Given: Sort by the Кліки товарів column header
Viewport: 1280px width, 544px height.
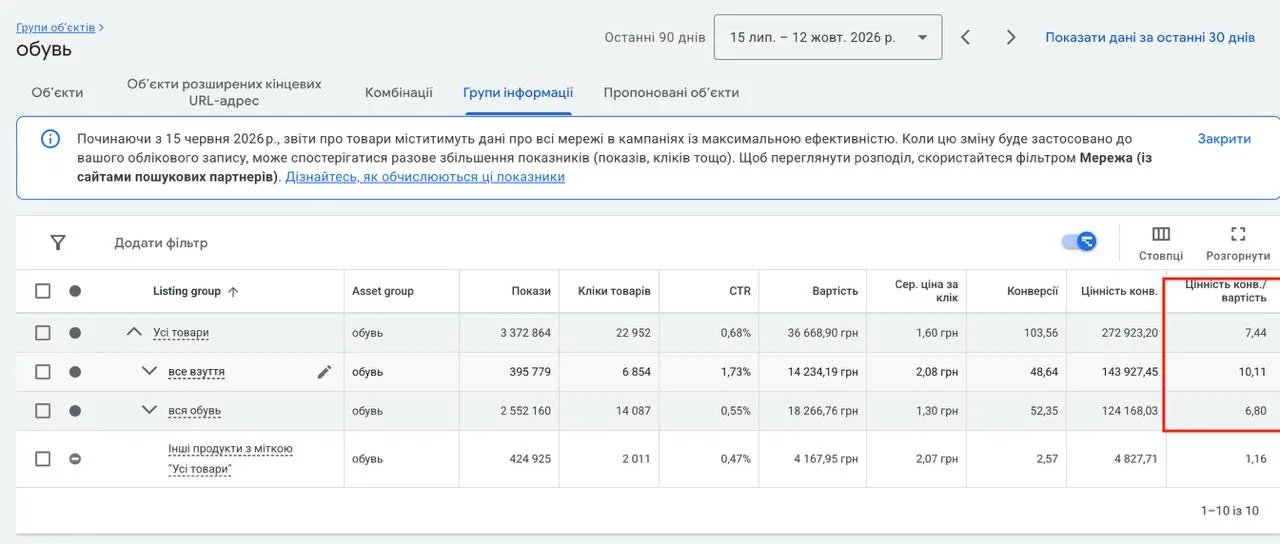Looking at the screenshot, I should 614,291.
